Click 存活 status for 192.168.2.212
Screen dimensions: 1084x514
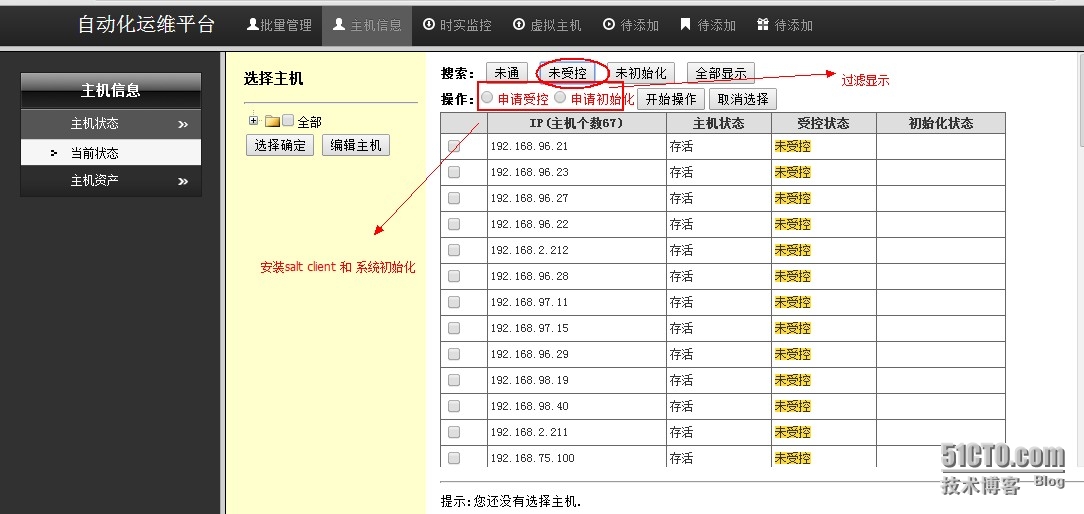click(x=682, y=250)
